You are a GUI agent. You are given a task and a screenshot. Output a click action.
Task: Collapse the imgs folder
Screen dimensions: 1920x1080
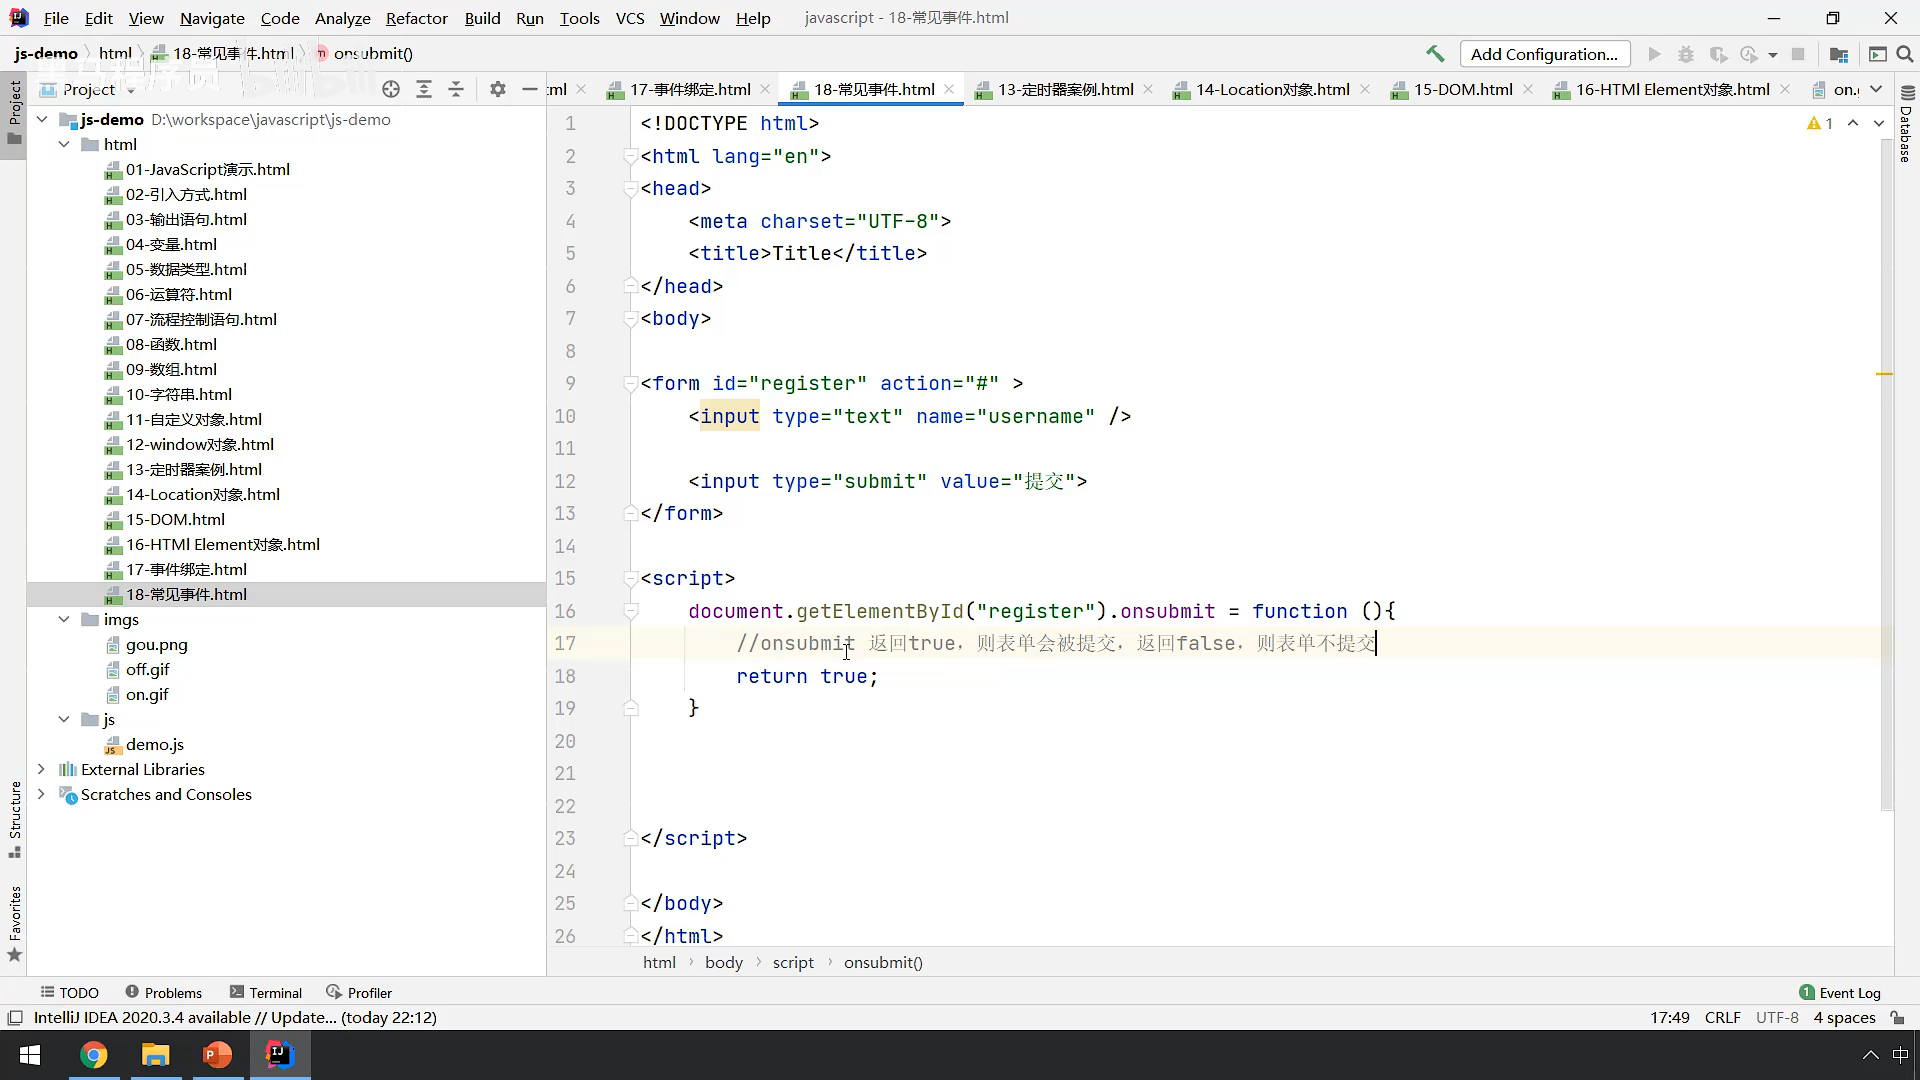64,620
